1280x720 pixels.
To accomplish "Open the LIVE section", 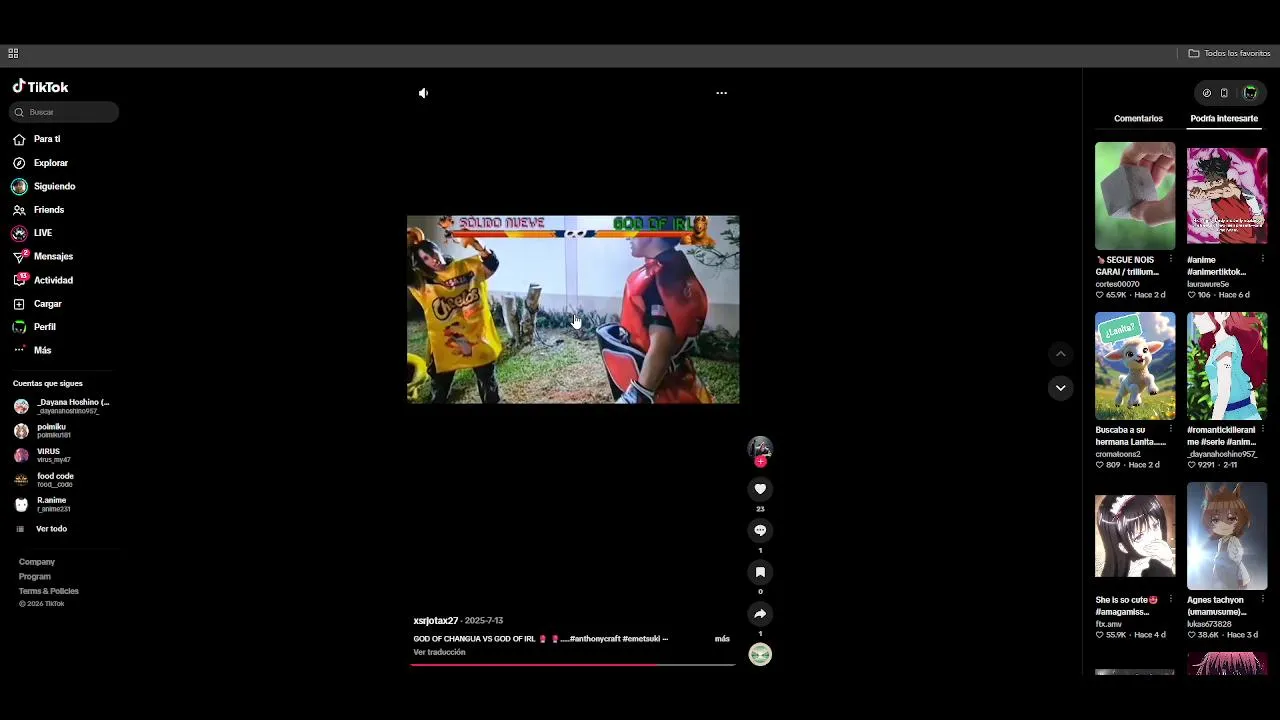I will (x=43, y=233).
